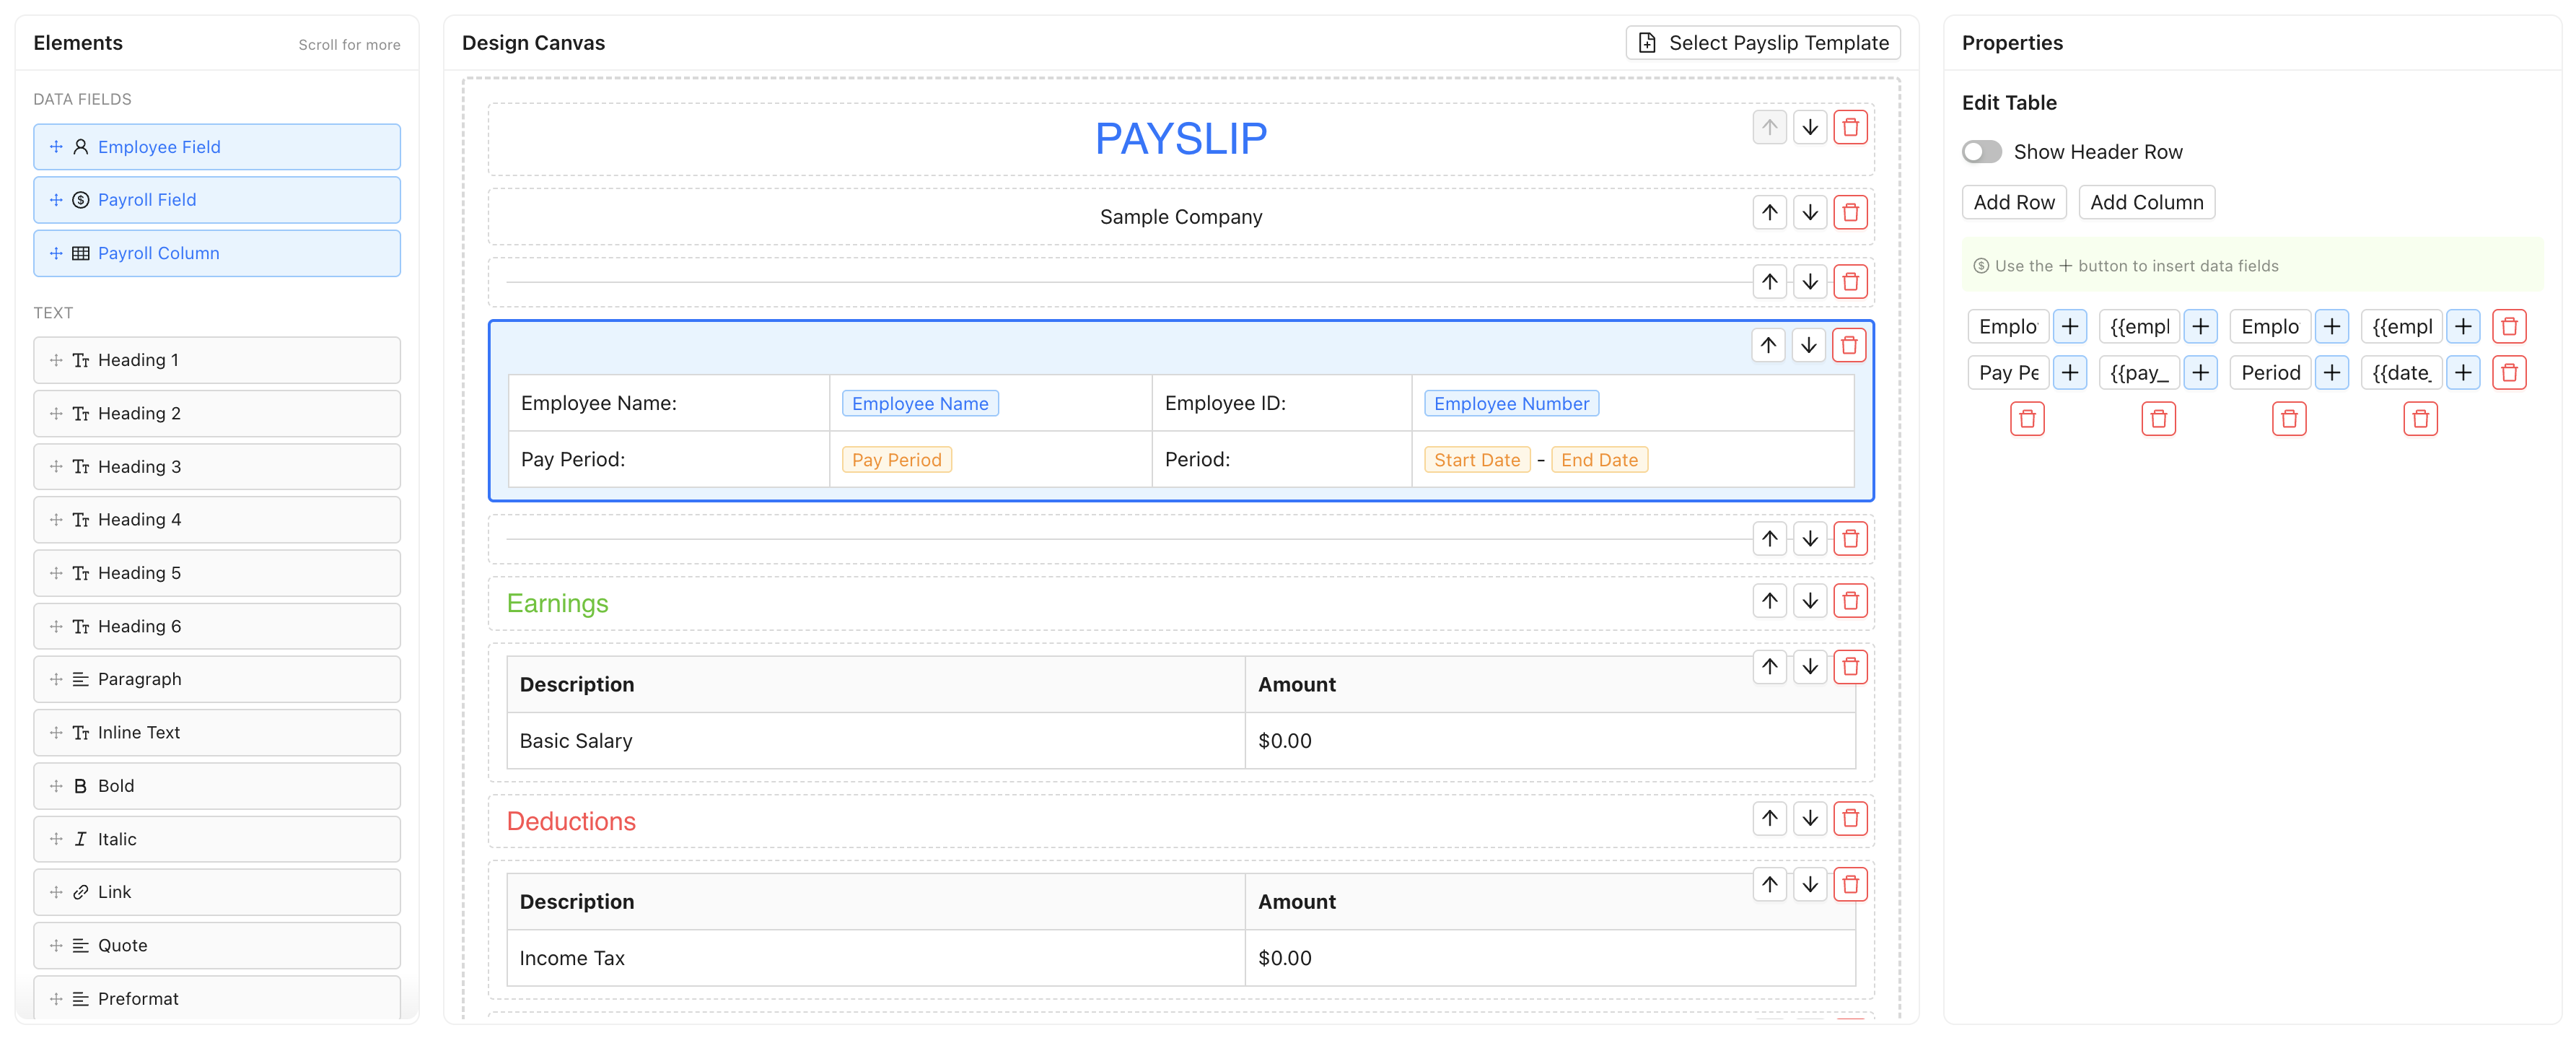Delete the Earnings heading
This screenshot has width=2576, height=1051.
click(x=1851, y=600)
